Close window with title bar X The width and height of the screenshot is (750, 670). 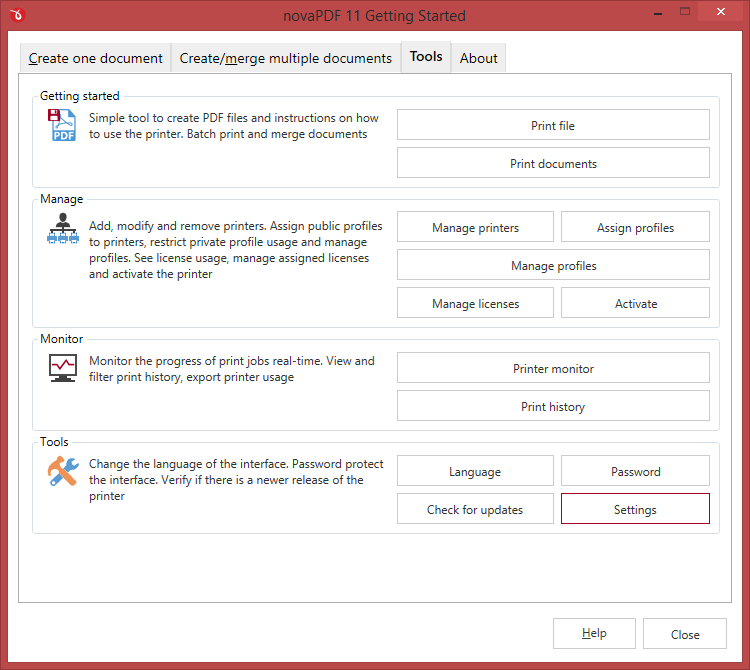720,11
